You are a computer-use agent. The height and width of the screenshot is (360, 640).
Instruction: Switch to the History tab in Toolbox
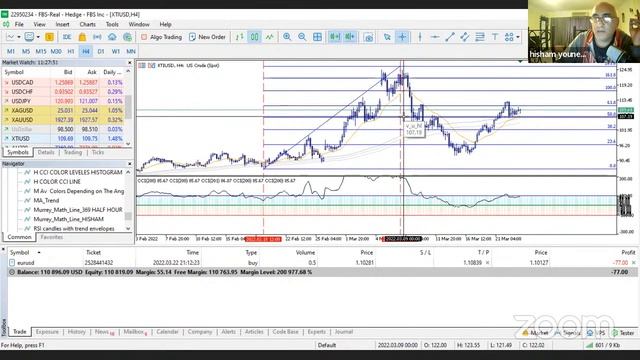(76, 332)
